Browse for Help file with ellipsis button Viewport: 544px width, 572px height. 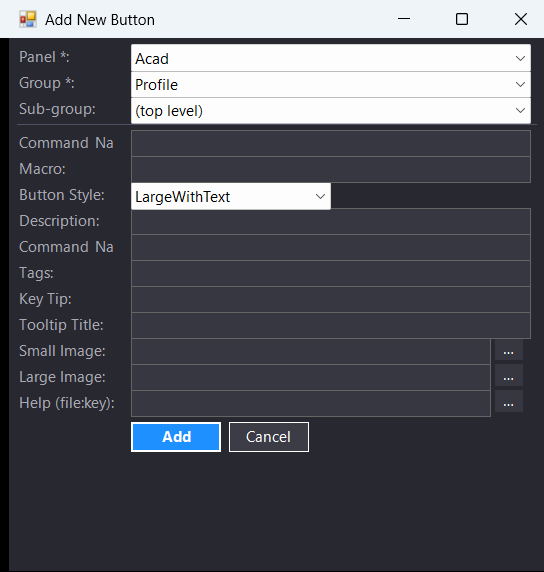[509, 402]
